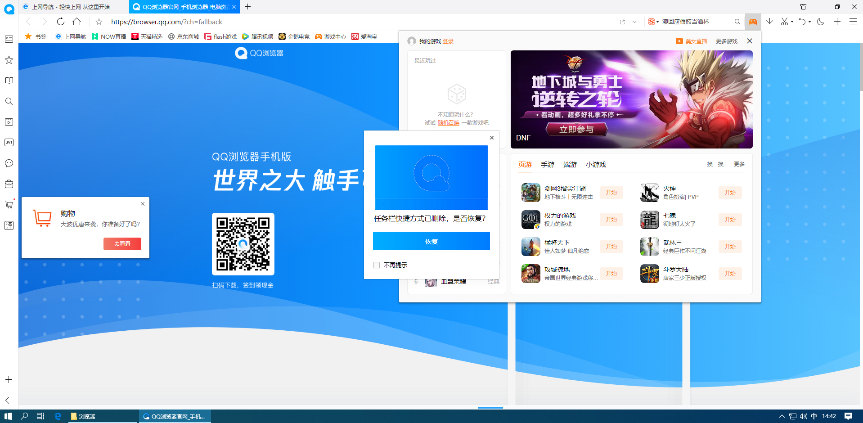The height and width of the screenshot is (423, 863).
Task: Bookmark this page with the star icon
Action: (99, 21)
